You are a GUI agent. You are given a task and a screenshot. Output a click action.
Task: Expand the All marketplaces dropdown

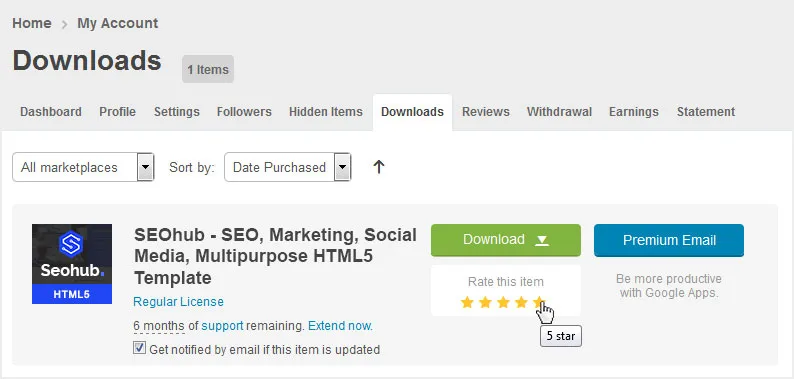[x=83, y=167]
